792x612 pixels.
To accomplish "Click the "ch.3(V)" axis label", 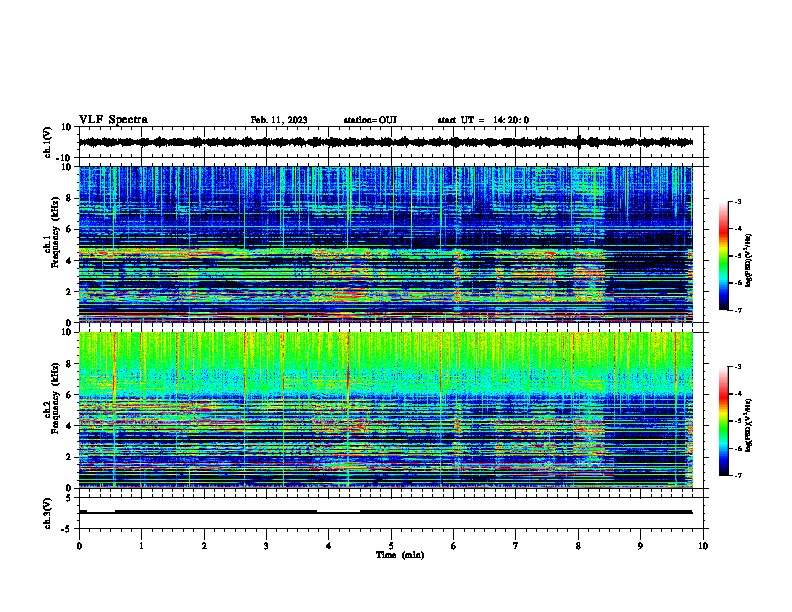I will point(48,514).
